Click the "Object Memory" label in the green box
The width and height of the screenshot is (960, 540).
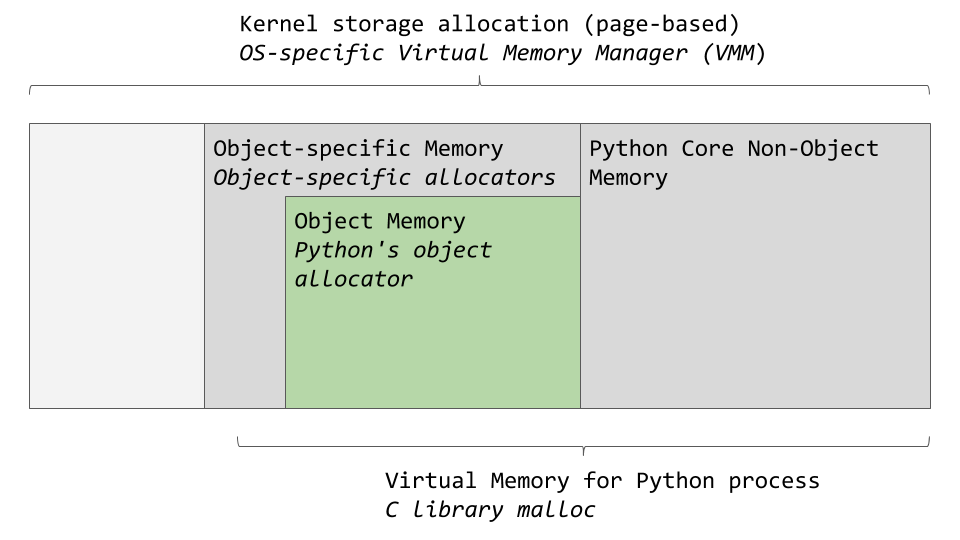tap(380, 221)
